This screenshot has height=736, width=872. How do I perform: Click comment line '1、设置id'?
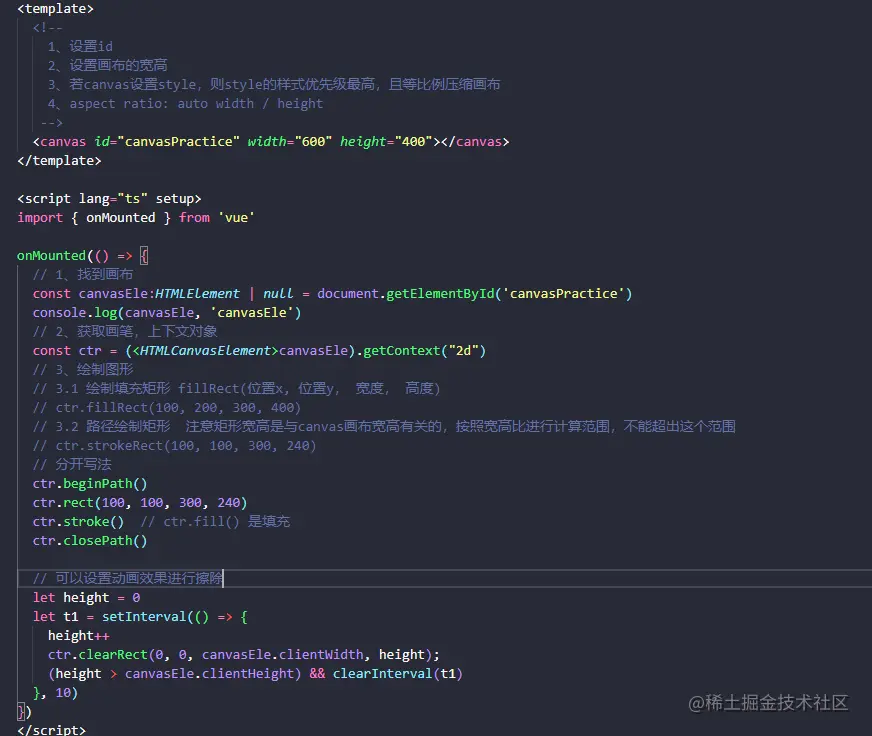(80, 46)
